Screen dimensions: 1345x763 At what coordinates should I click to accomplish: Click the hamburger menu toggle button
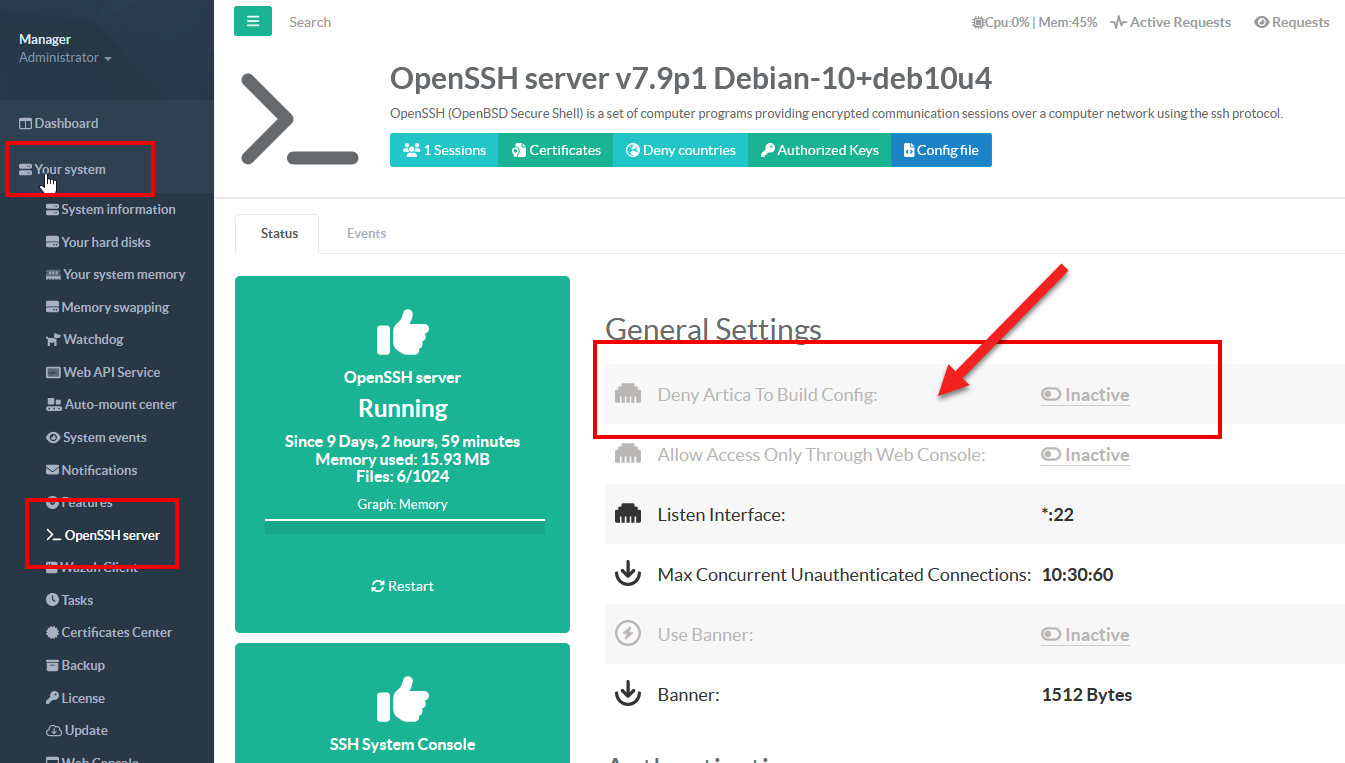click(x=253, y=21)
